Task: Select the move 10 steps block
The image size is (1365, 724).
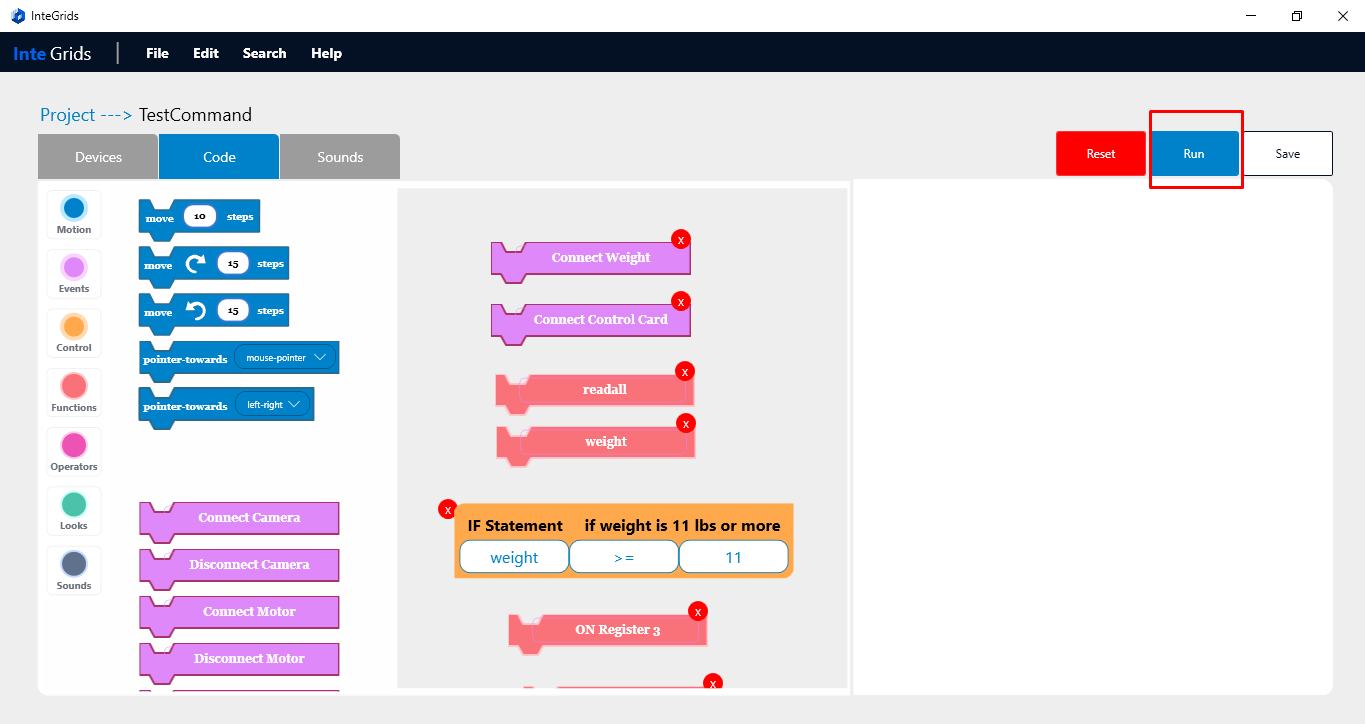Action: tap(199, 218)
